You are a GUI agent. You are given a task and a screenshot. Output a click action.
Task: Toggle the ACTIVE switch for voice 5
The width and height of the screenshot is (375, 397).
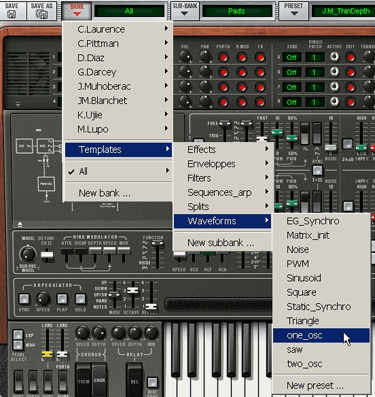(x=334, y=57)
